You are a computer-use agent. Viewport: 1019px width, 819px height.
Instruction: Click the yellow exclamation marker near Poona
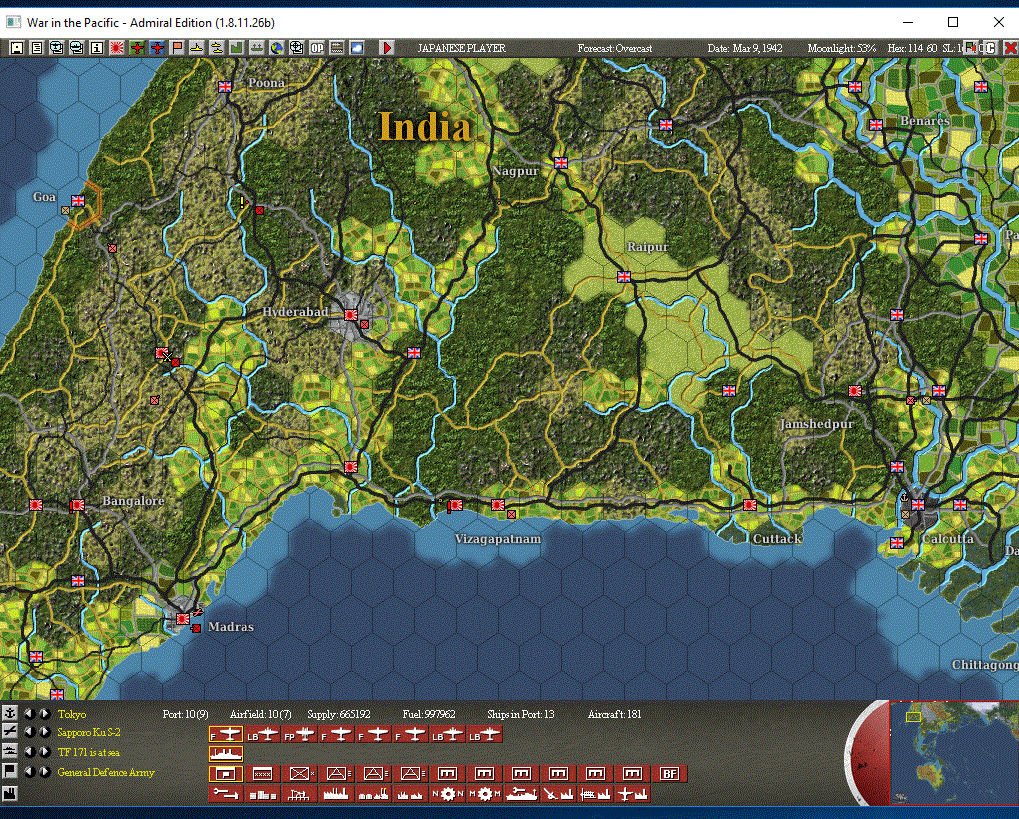[242, 203]
